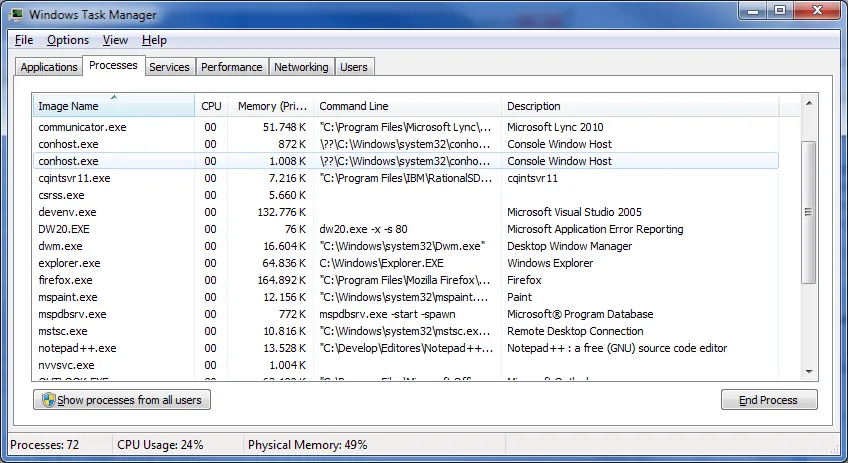Sort by the CPU column header
Image resolution: width=848 pixels, height=463 pixels.
[x=211, y=106]
